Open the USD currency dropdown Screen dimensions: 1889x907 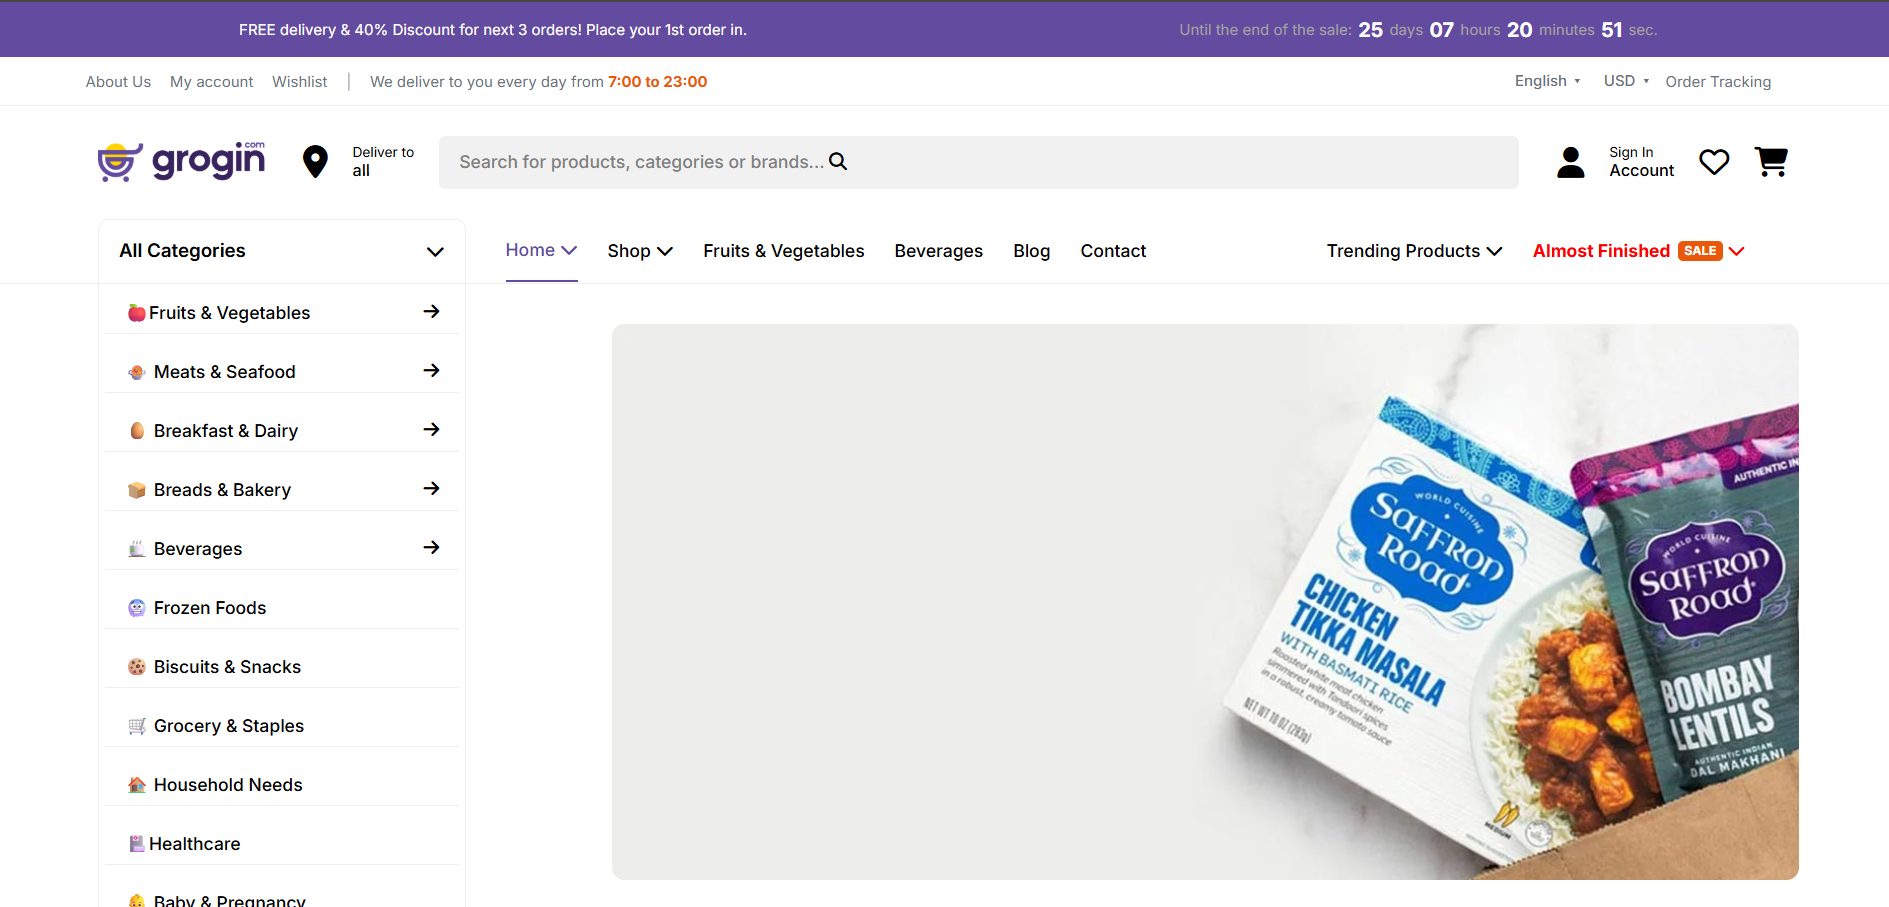tap(1625, 81)
